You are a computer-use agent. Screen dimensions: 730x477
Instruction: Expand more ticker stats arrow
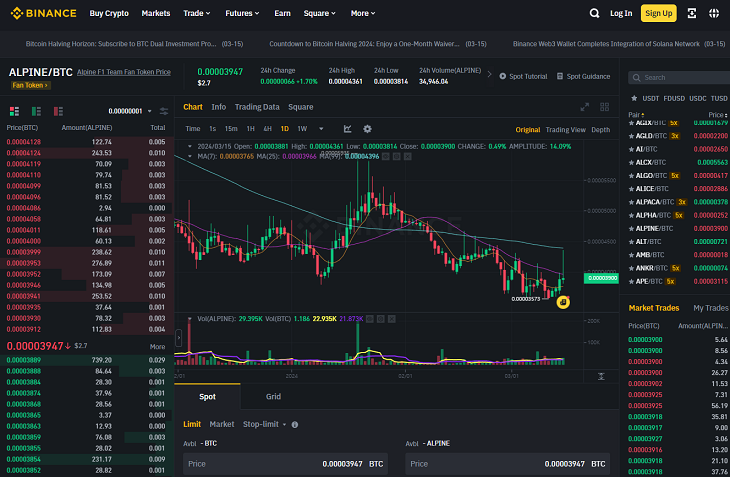(489, 74)
